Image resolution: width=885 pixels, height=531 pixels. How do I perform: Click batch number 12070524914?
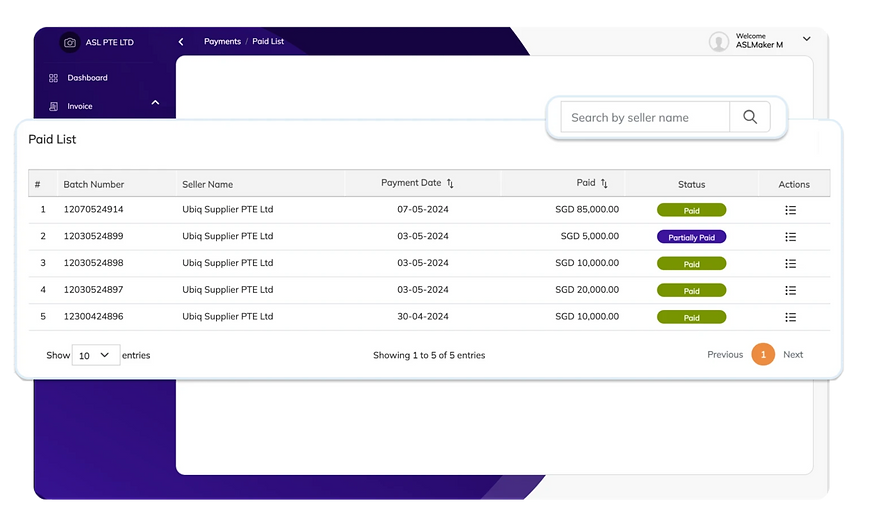(x=93, y=209)
